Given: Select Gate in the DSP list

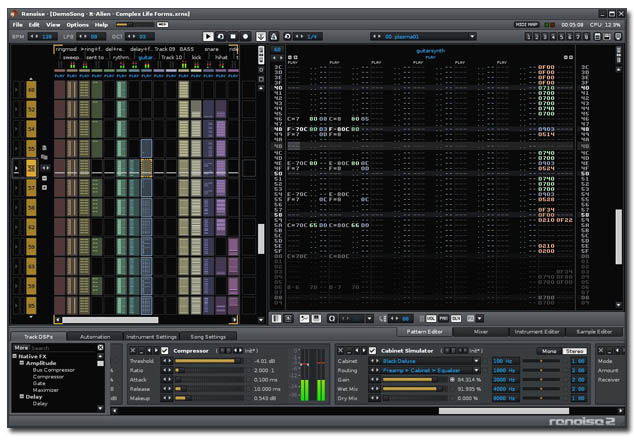Looking at the screenshot, I should tap(39, 383).
